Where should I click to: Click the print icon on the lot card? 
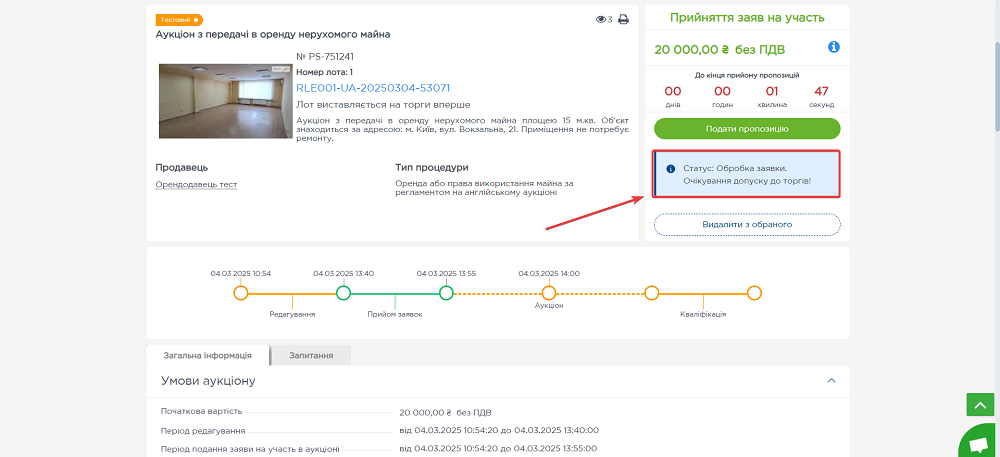pyautogui.click(x=623, y=19)
